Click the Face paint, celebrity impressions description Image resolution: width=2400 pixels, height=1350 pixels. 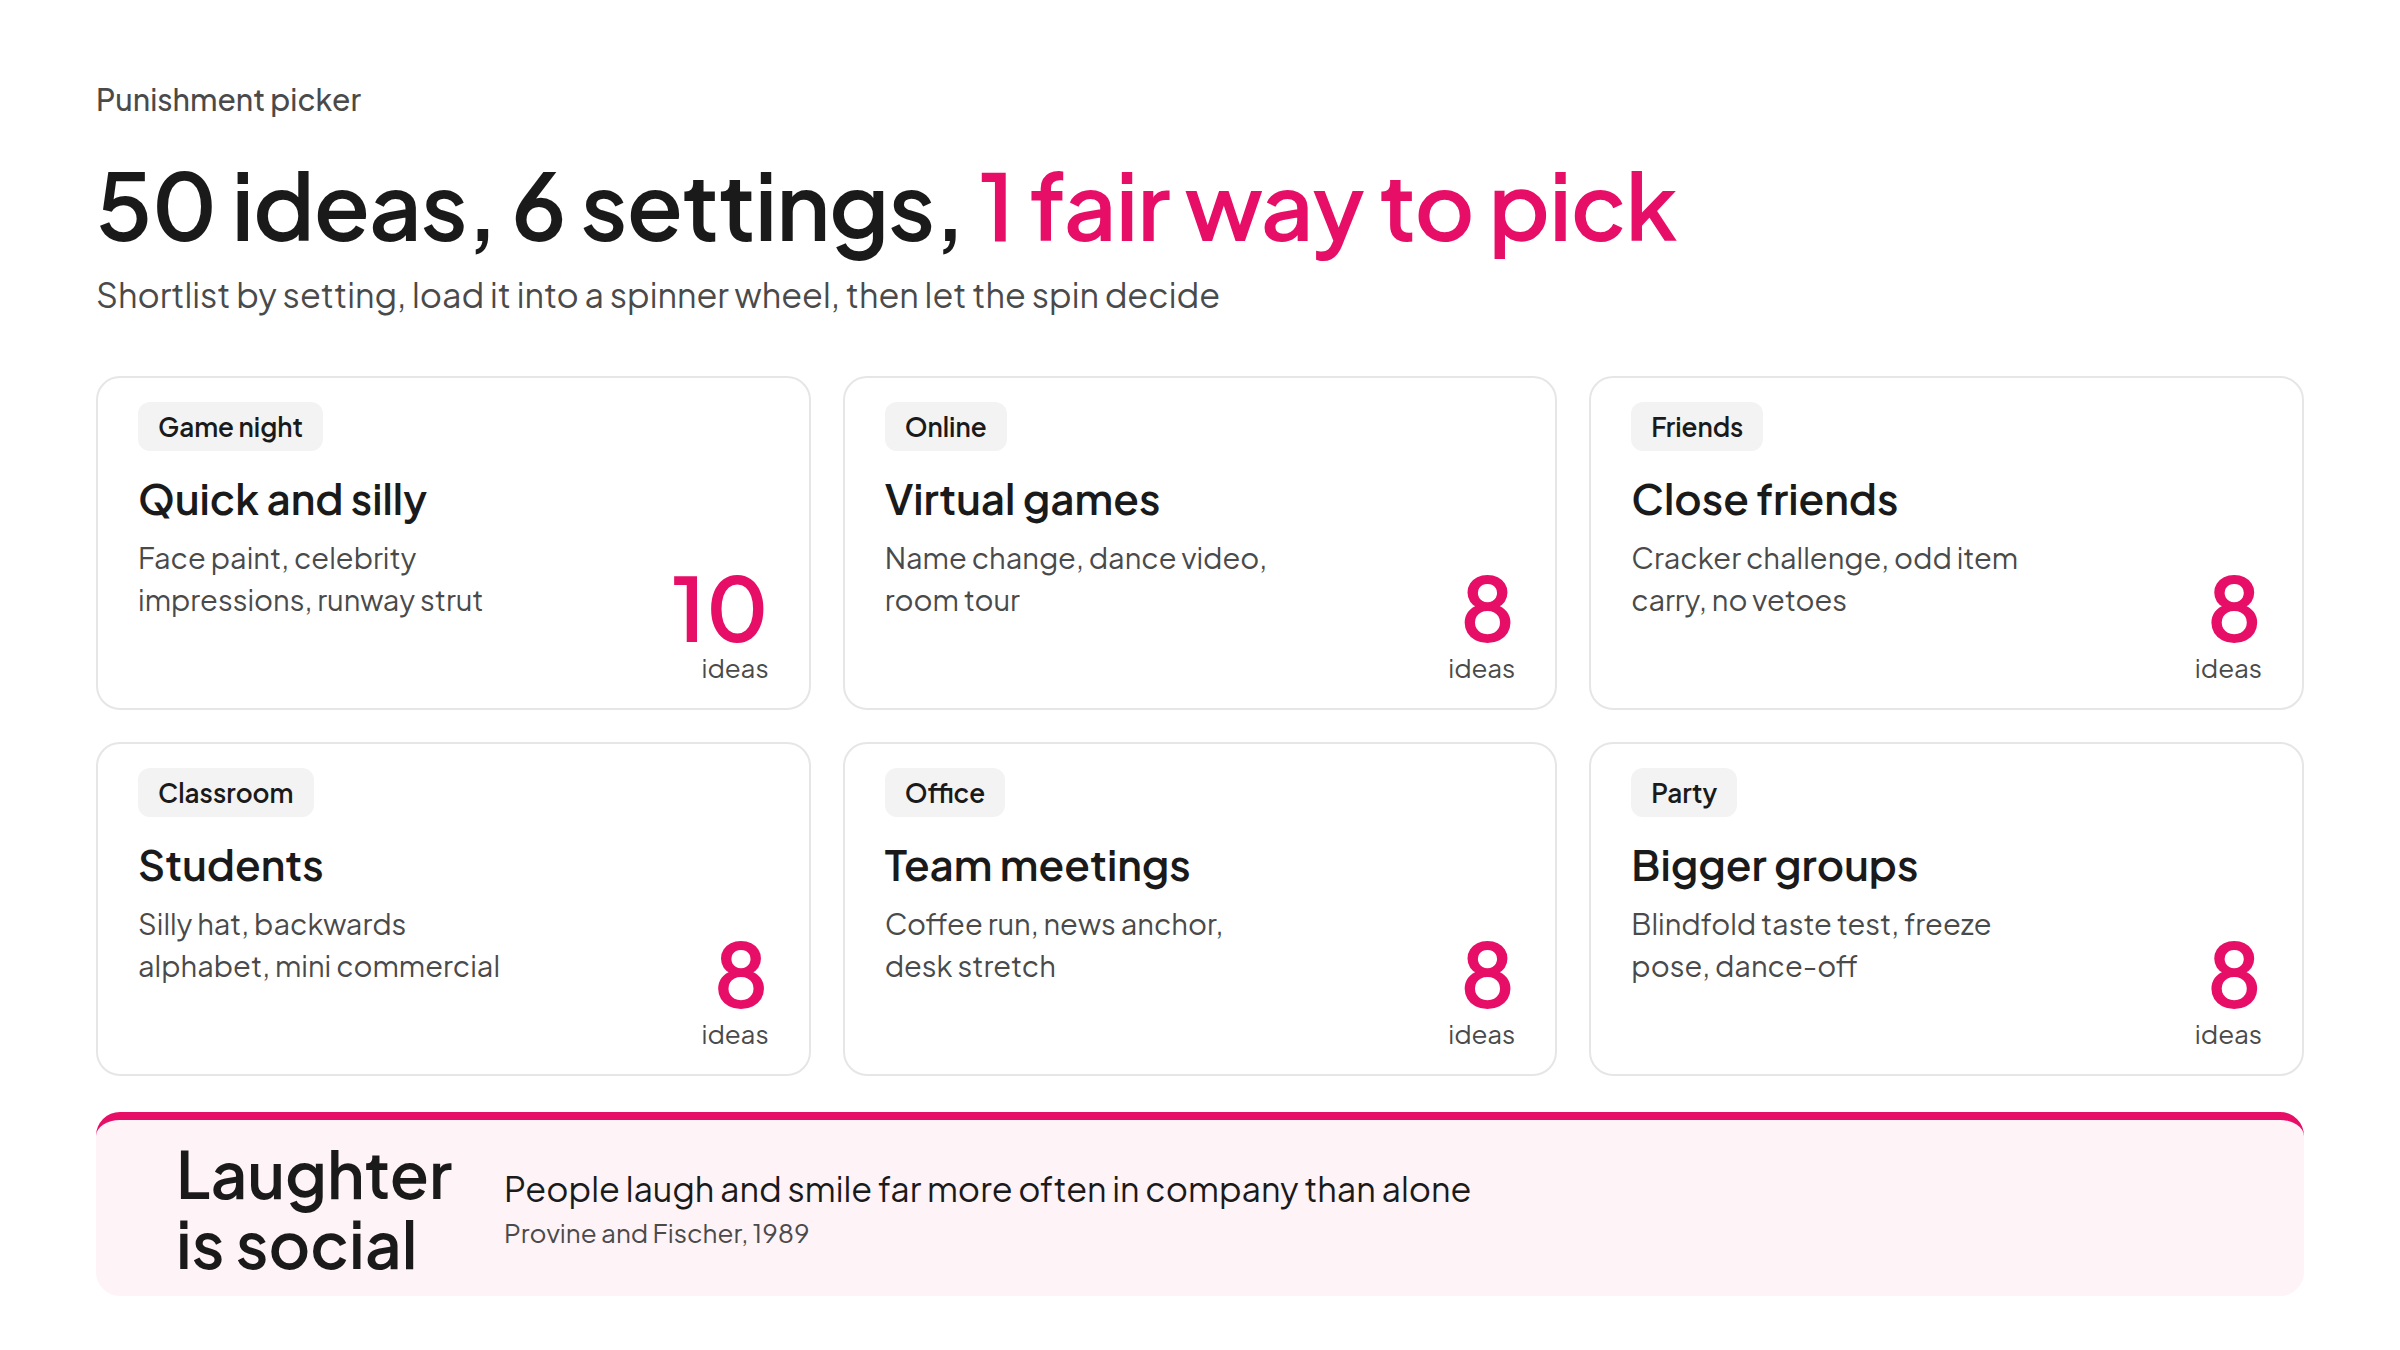tap(310, 579)
